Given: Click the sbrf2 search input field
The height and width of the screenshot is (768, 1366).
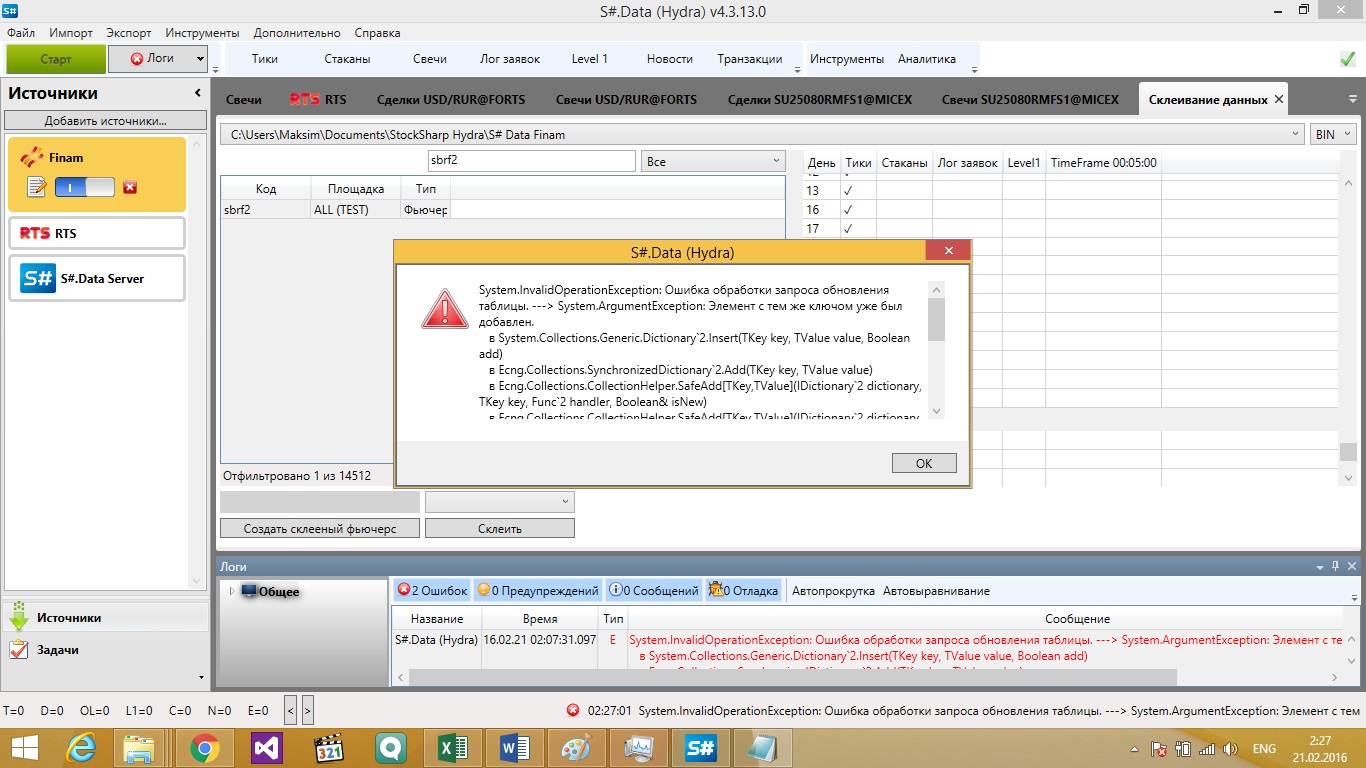Looking at the screenshot, I should coord(531,161).
